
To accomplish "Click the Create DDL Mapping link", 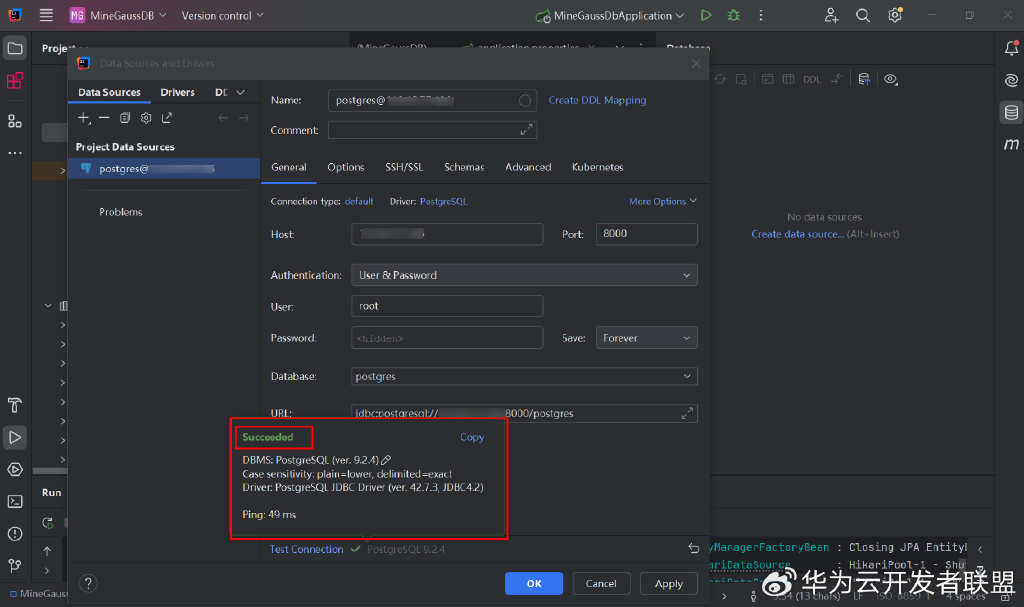I will [597, 100].
